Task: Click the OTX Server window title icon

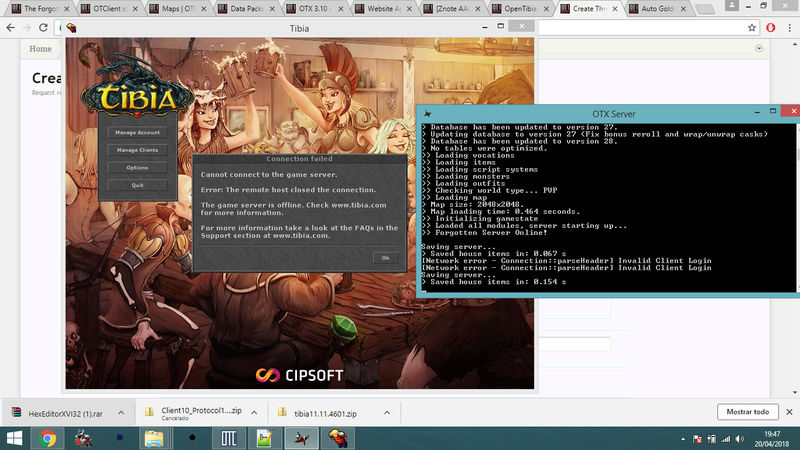Action: coord(427,114)
